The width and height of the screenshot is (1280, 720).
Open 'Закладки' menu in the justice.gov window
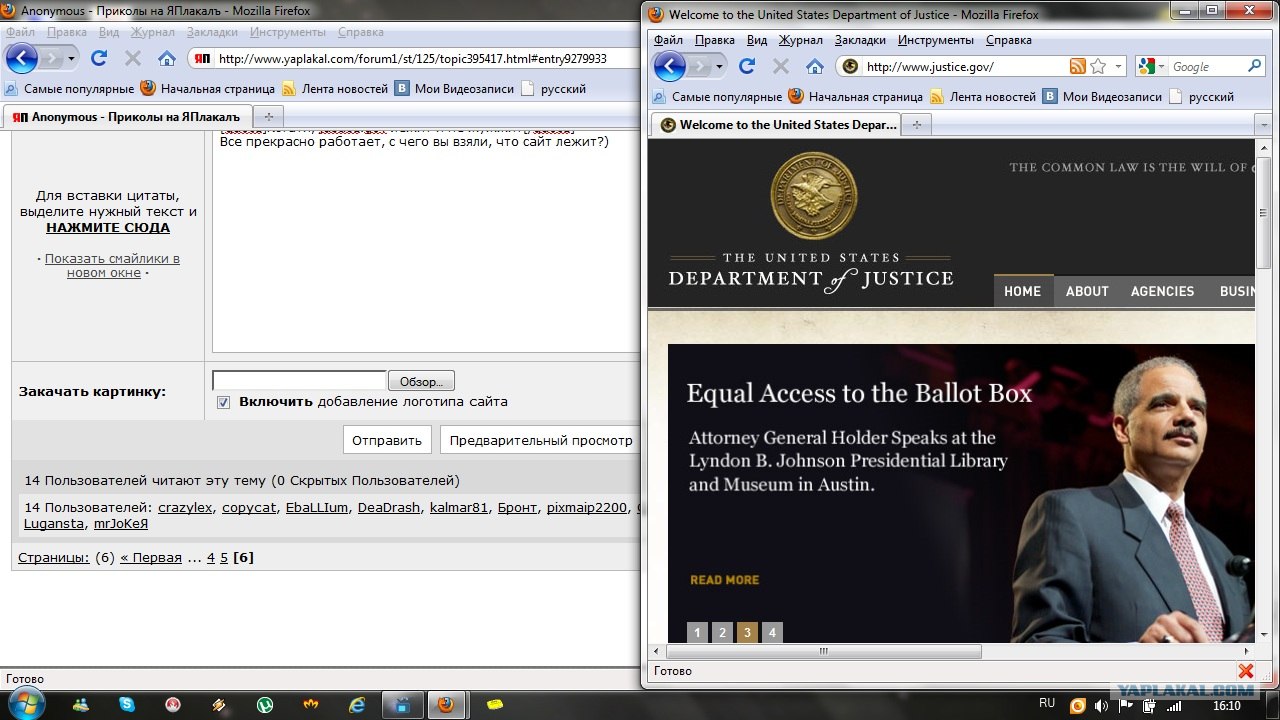pos(860,40)
